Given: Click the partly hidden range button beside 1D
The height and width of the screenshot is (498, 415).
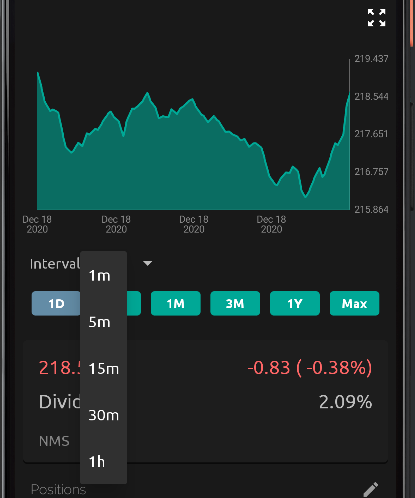Looking at the screenshot, I should click(134, 303).
